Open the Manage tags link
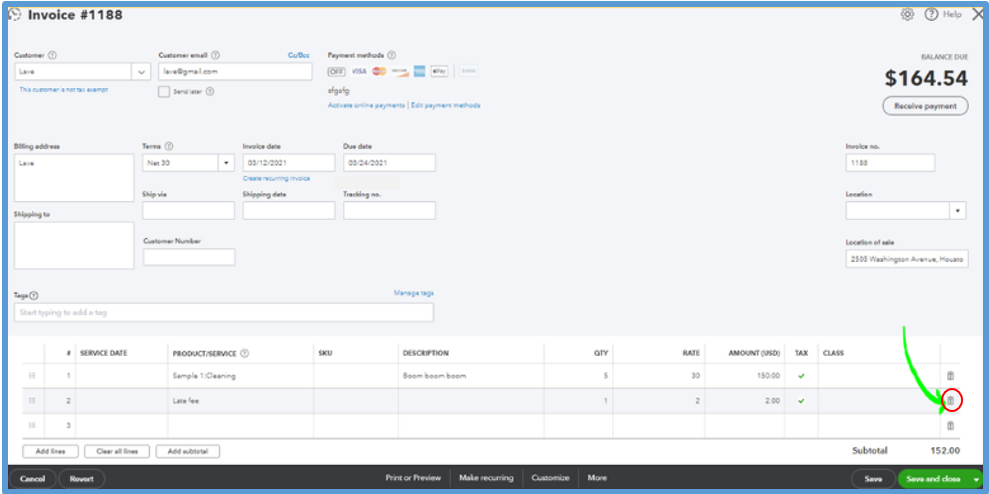Viewport: 989px width, 494px height. coord(414,293)
